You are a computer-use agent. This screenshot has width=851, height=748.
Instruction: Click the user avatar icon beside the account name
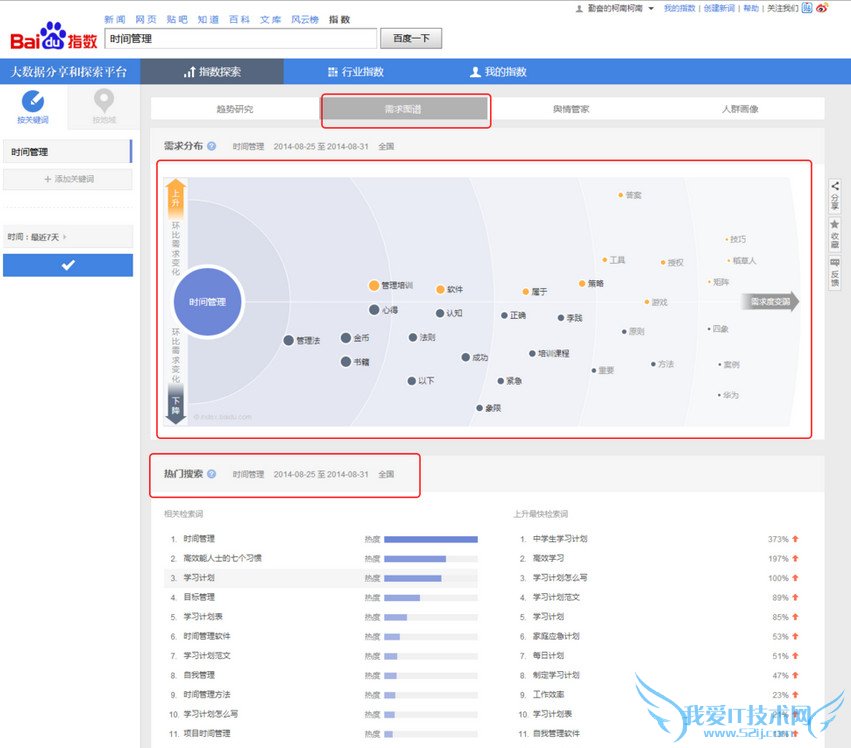pyautogui.click(x=579, y=8)
